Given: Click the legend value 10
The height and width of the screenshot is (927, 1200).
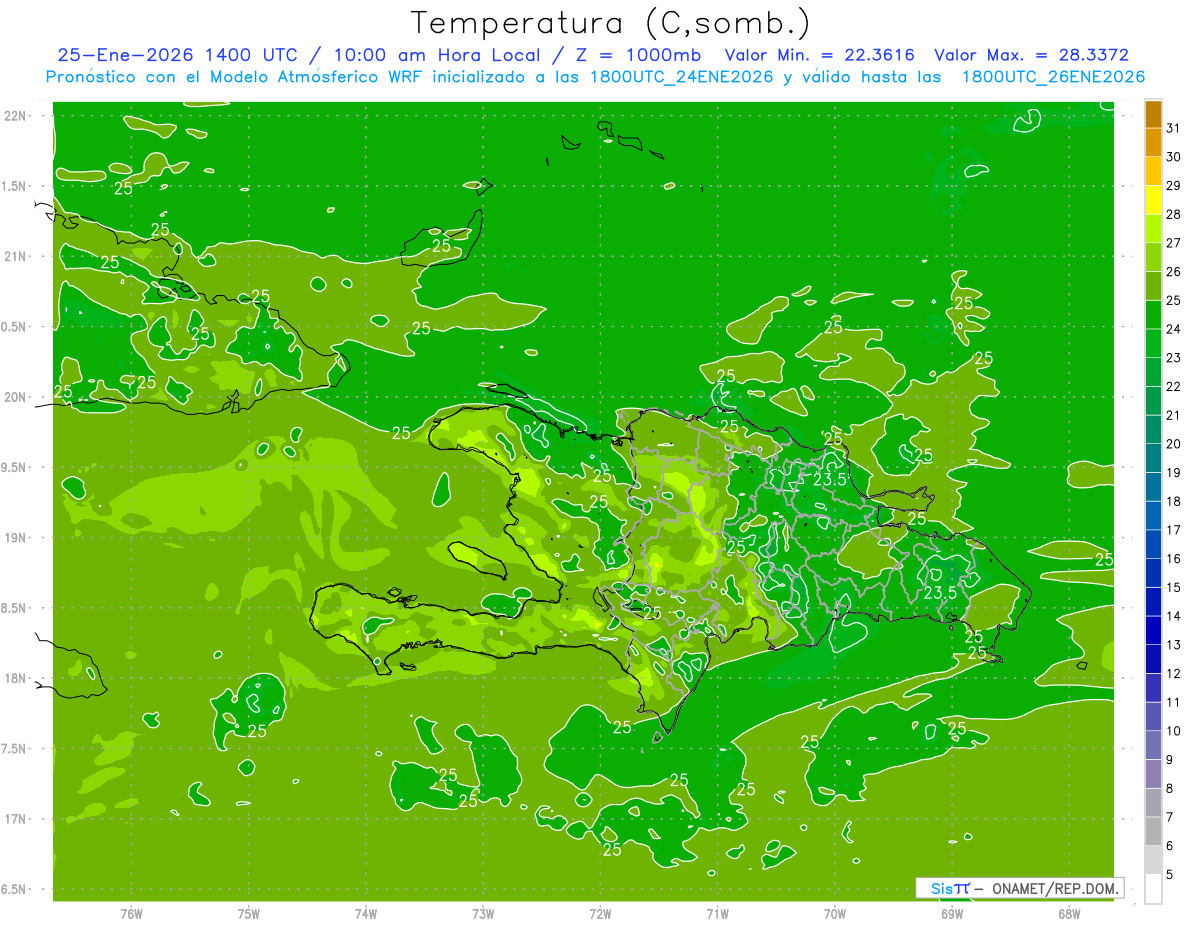Looking at the screenshot, I should [x=1173, y=731].
